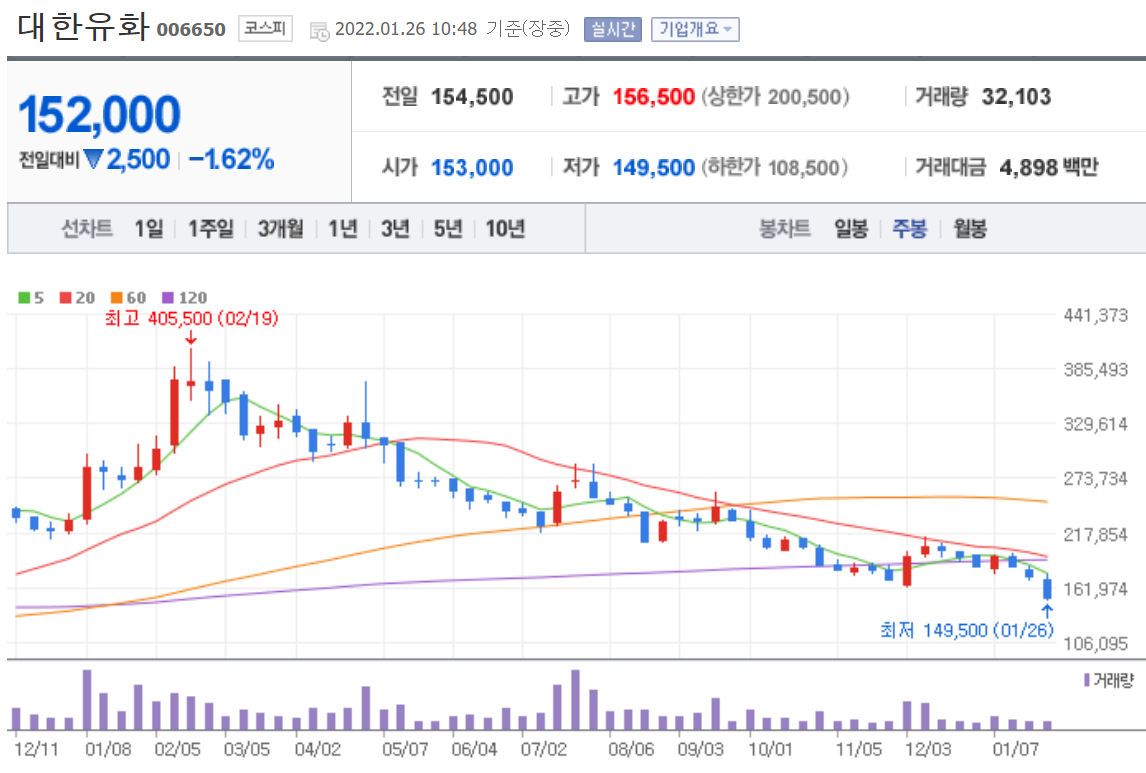This screenshot has width=1146, height=773.
Task: Click the purple 120 moving average swatch
Action: (x=168, y=297)
